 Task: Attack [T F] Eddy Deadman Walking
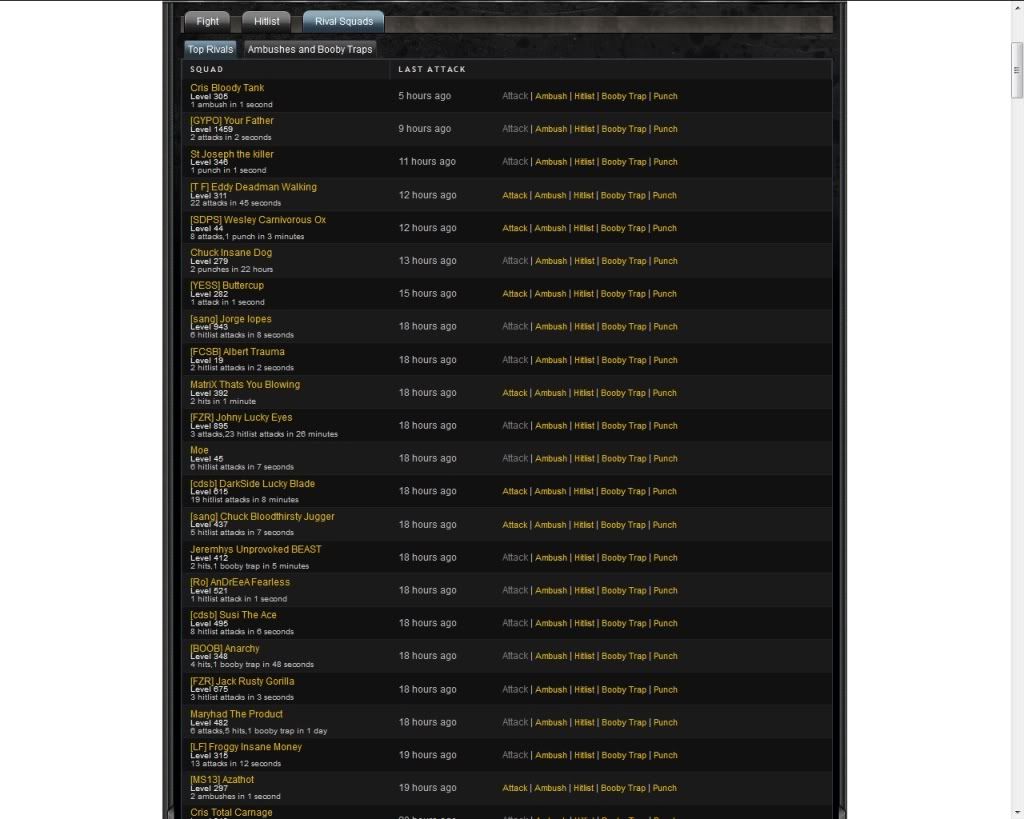pos(515,195)
